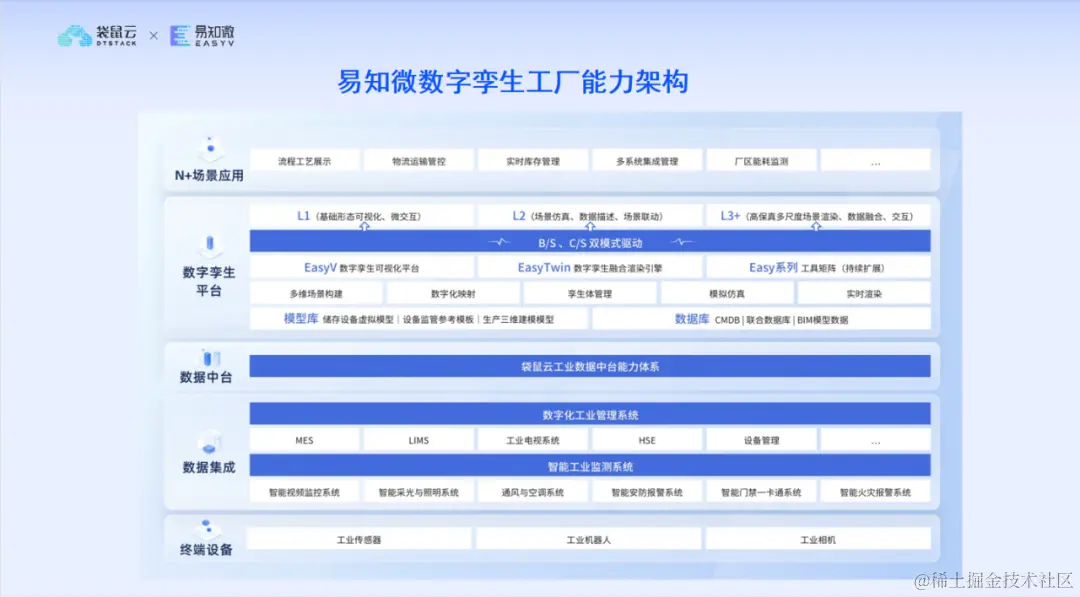
Task: Select the MES box
Action: pos(304,440)
